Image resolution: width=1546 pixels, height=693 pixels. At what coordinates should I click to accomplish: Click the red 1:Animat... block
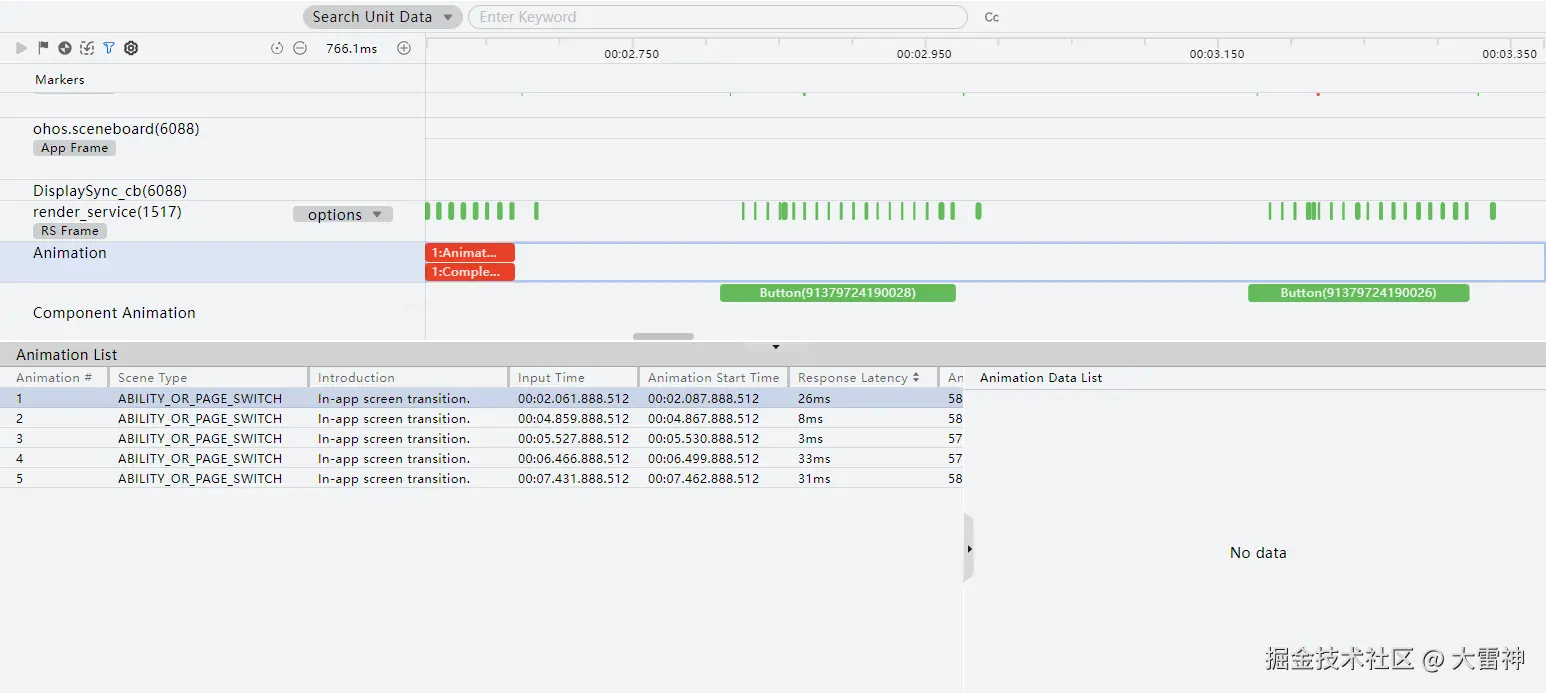coord(470,253)
